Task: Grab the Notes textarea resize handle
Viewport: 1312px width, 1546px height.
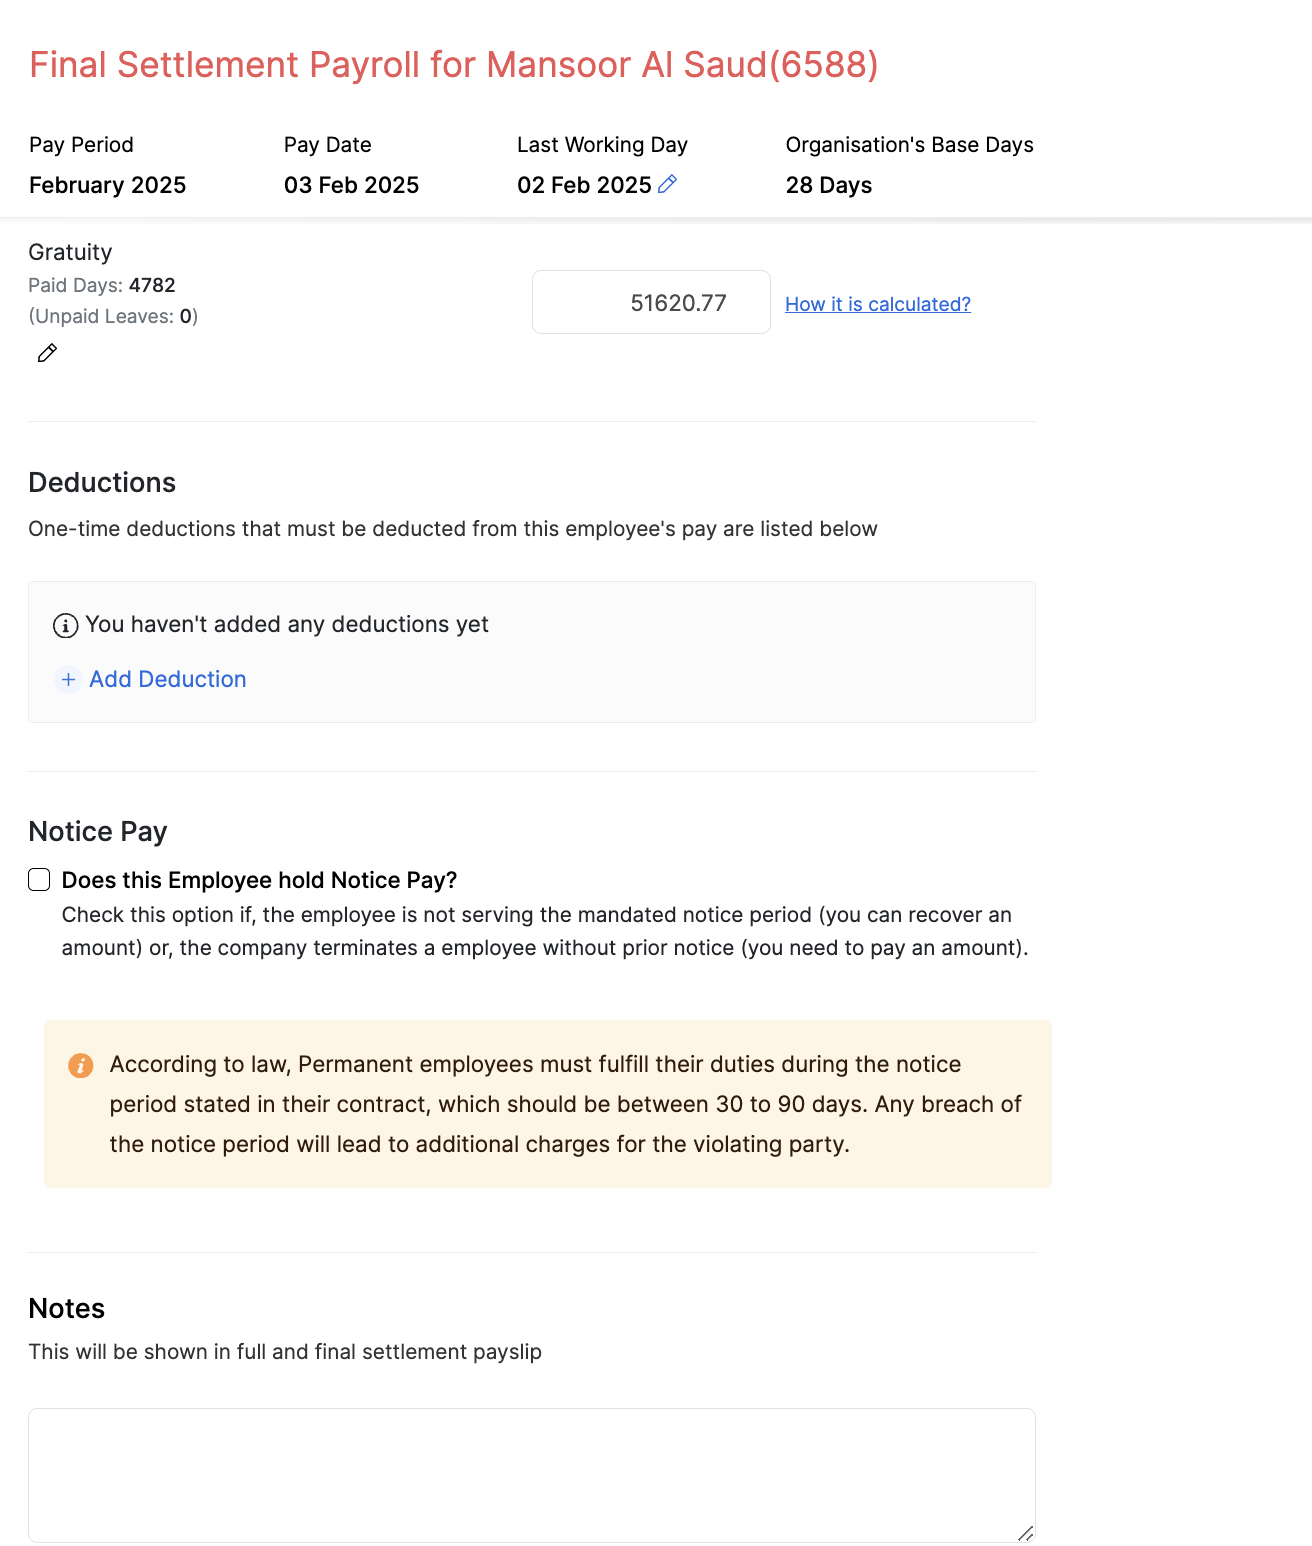Action: [1025, 1533]
